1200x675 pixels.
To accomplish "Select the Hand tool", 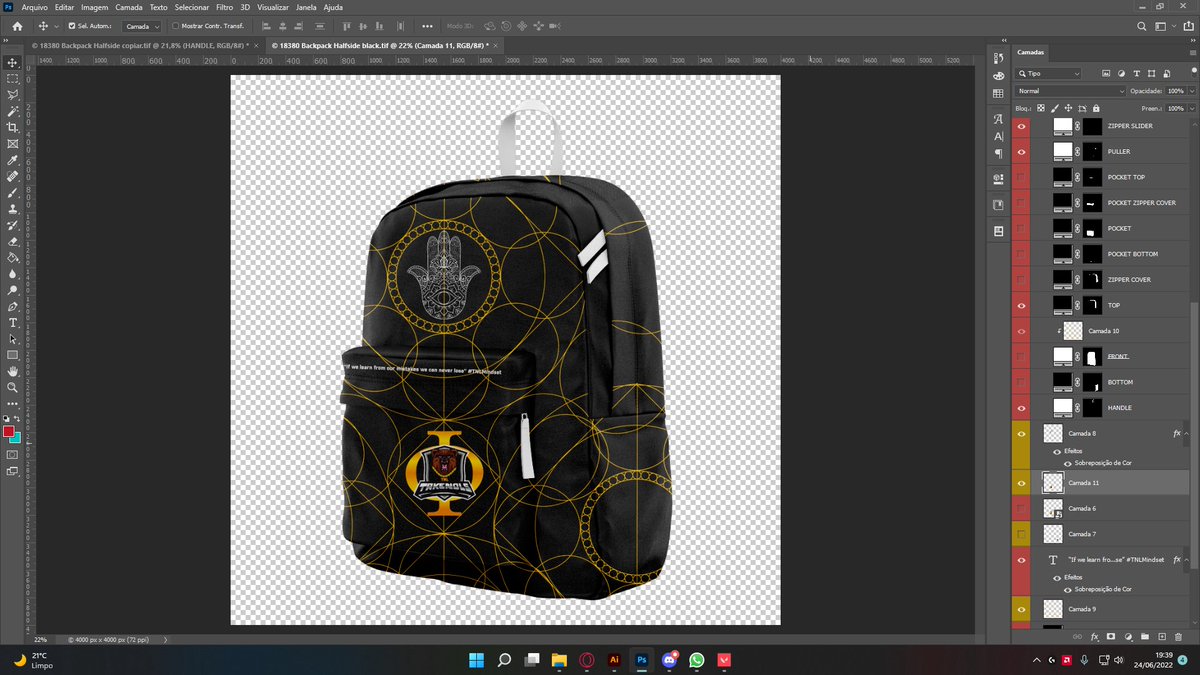I will tap(13, 371).
